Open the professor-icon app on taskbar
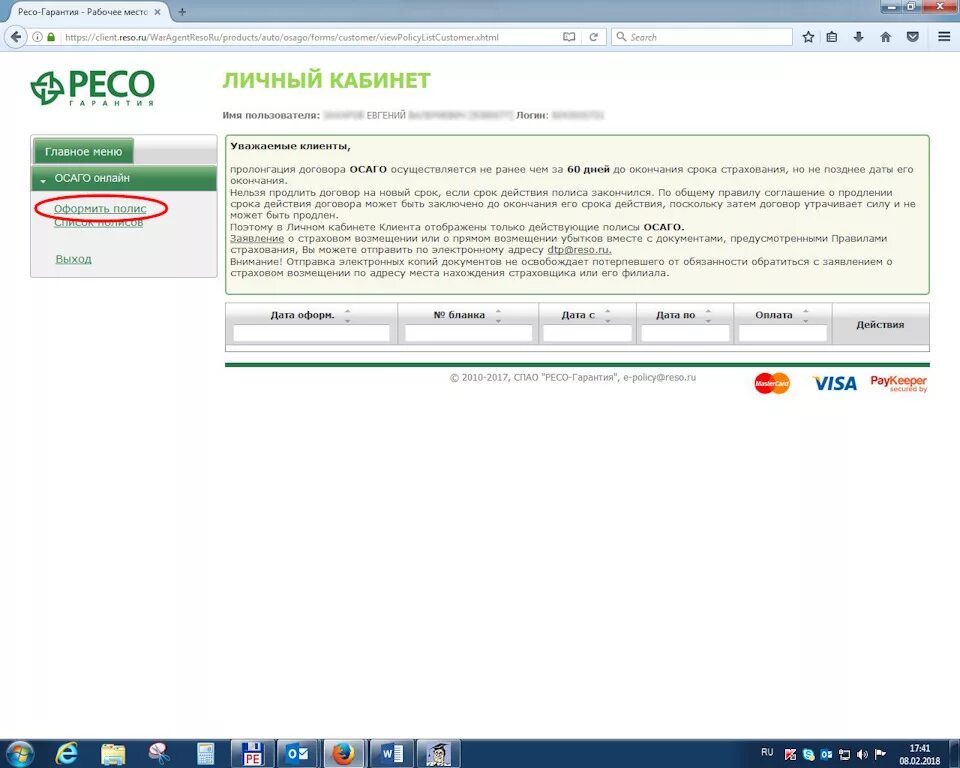Screen dimensions: 960x768 click(438, 753)
